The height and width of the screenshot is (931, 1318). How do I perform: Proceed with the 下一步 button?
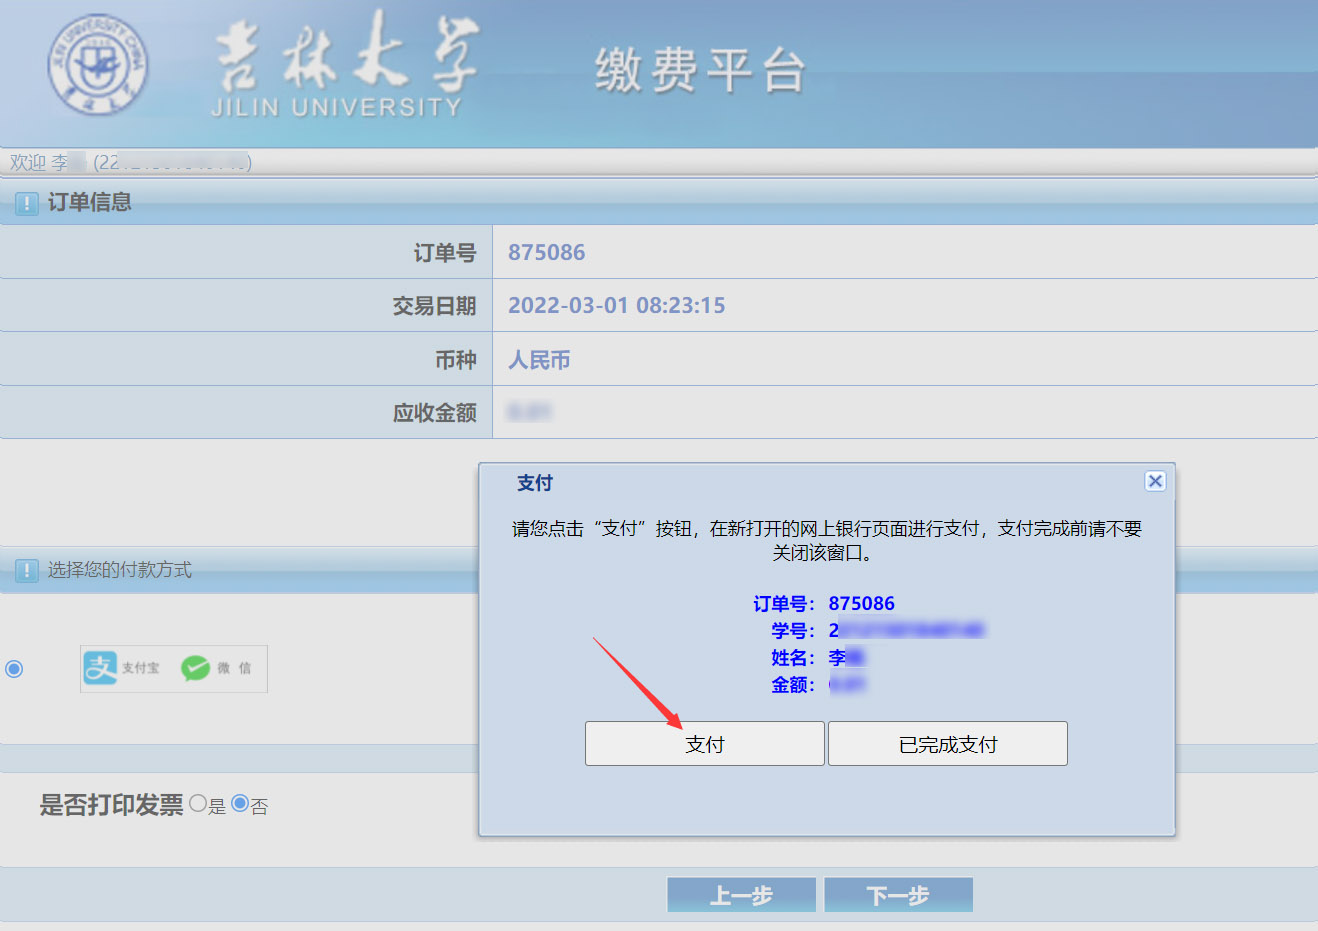pos(898,895)
